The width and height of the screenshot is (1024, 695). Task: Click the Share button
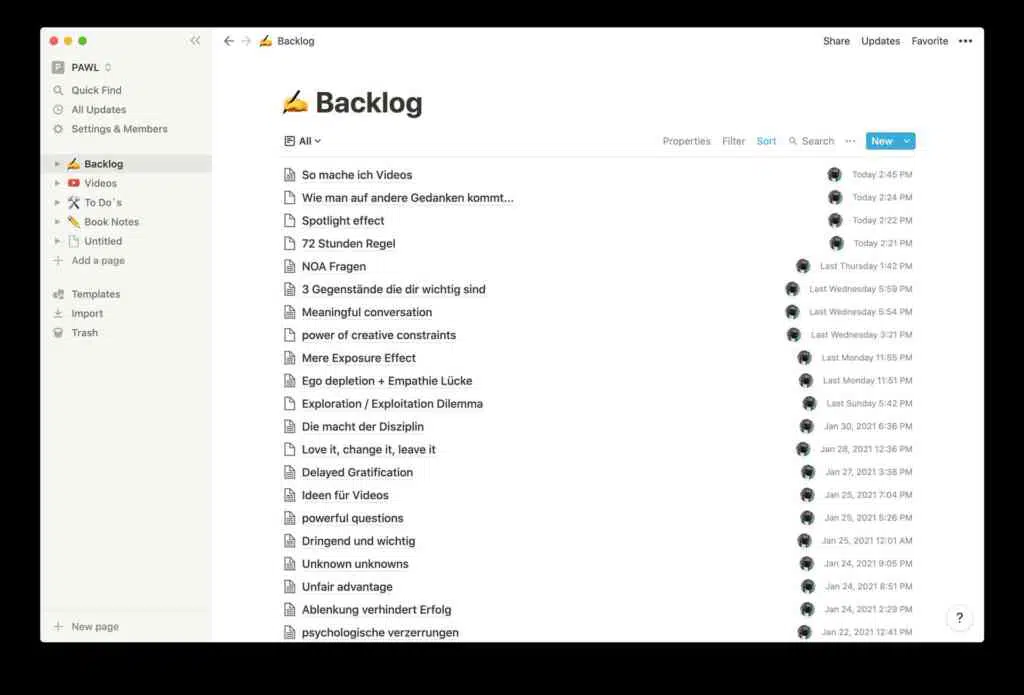click(836, 41)
